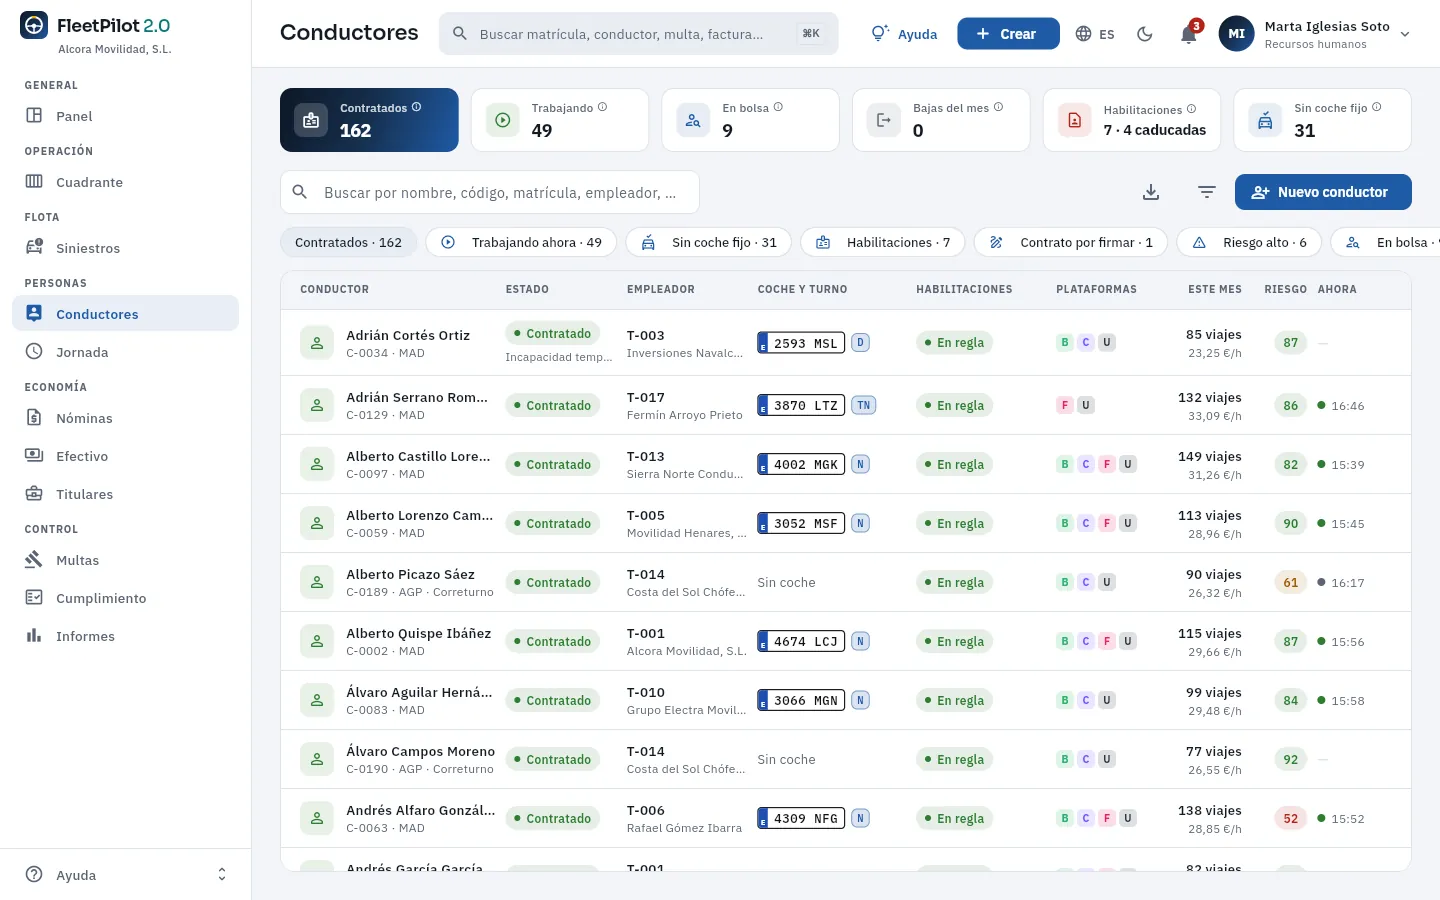Filter by Contrato por firmar chip
Viewport: 1440px width, 900px height.
[x=1071, y=242]
